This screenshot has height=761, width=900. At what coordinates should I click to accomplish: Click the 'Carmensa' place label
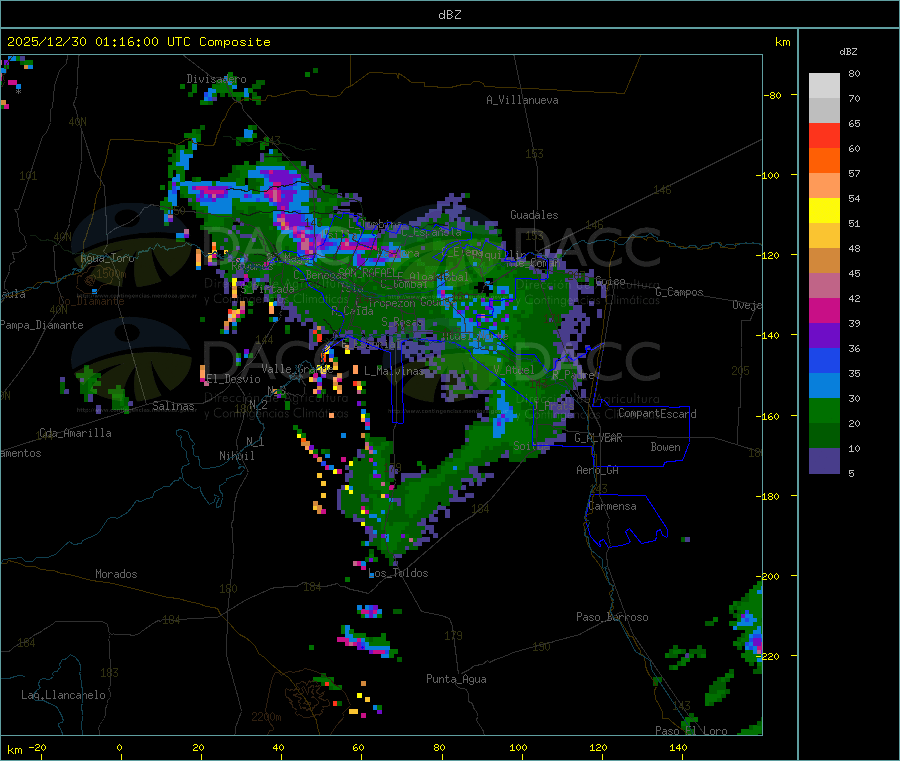point(612,506)
